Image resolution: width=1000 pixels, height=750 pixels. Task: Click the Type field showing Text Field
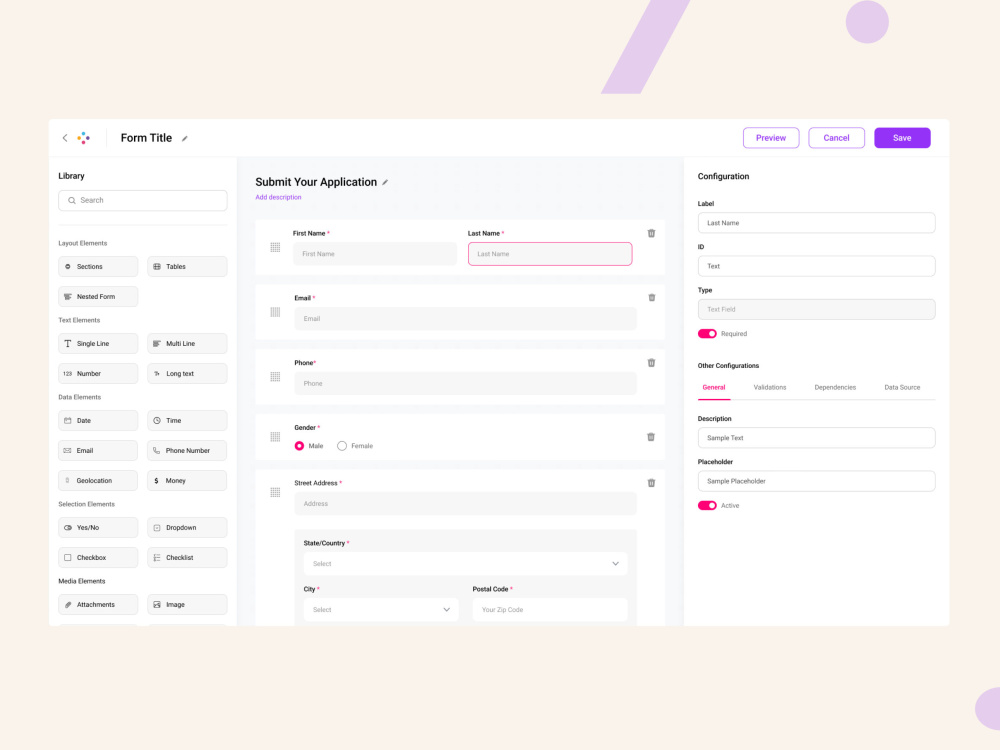[x=816, y=309]
